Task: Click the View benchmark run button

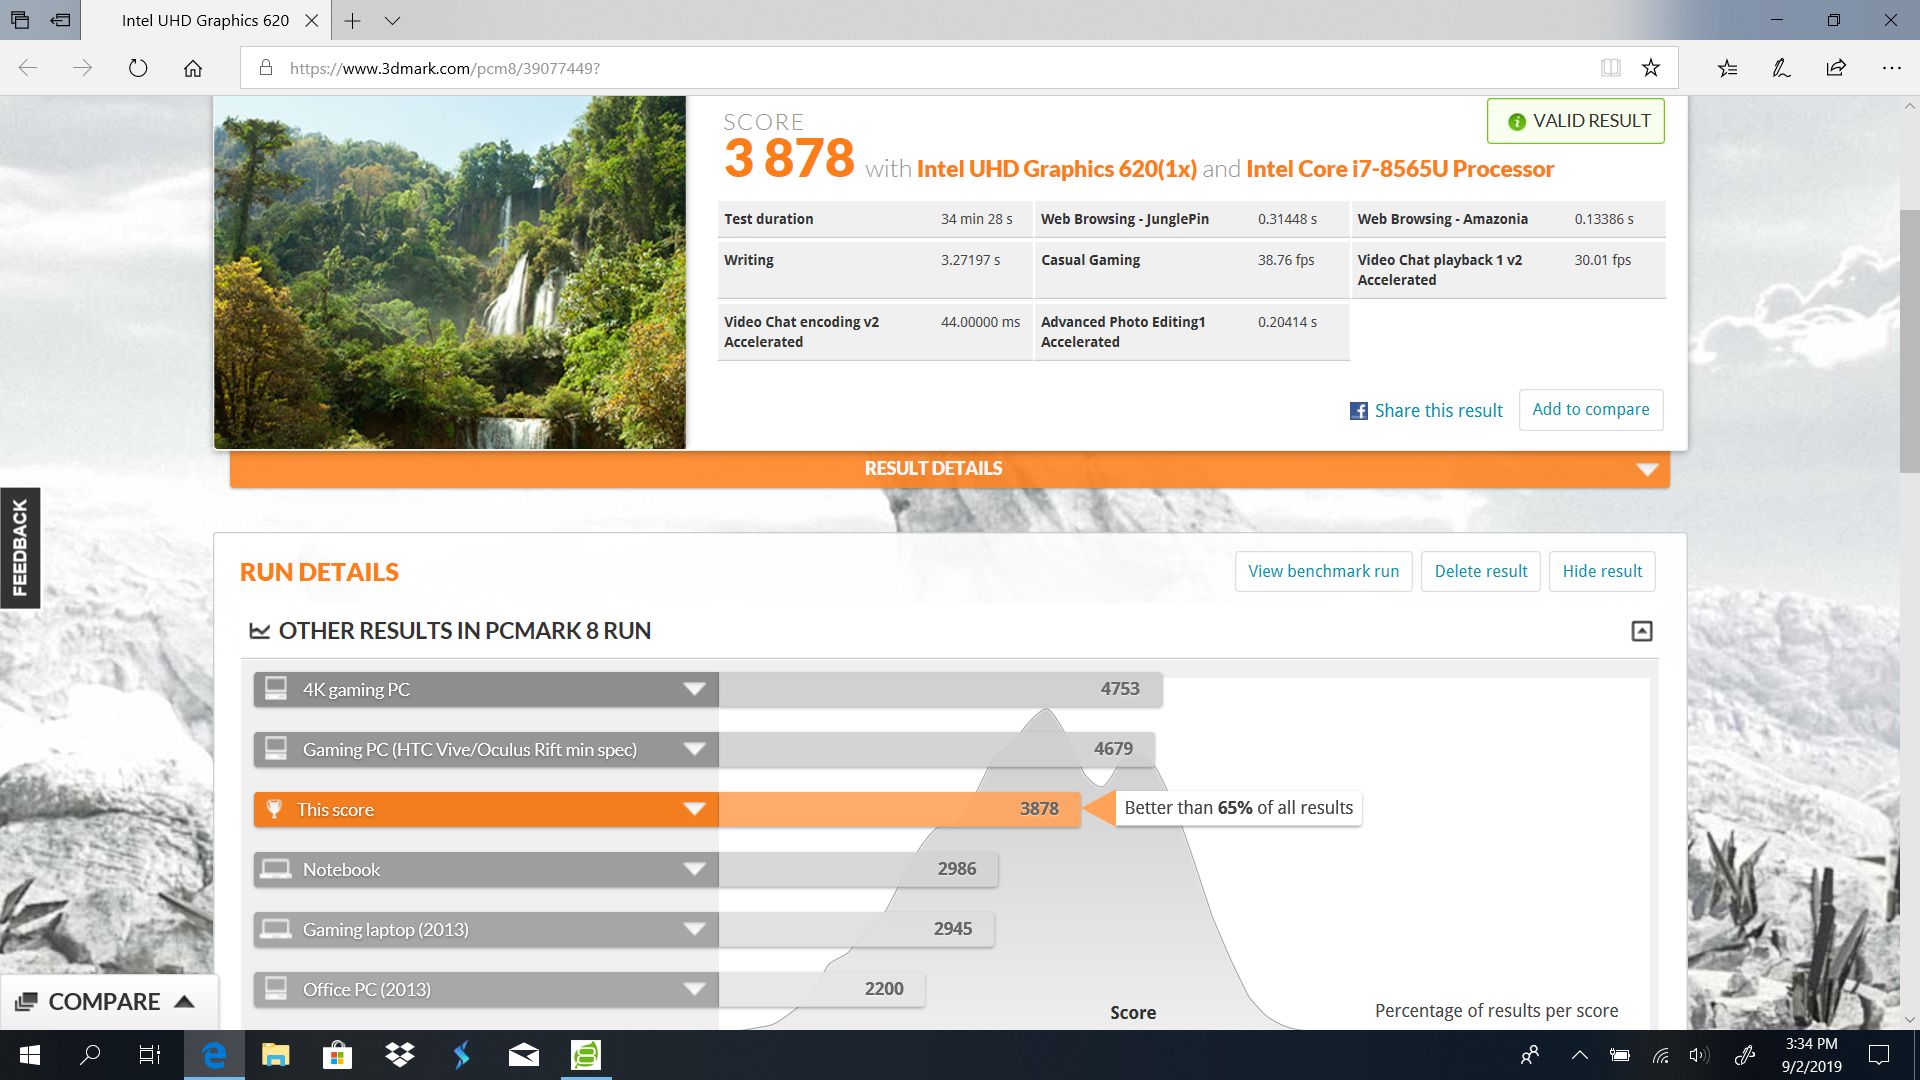Action: (1323, 571)
